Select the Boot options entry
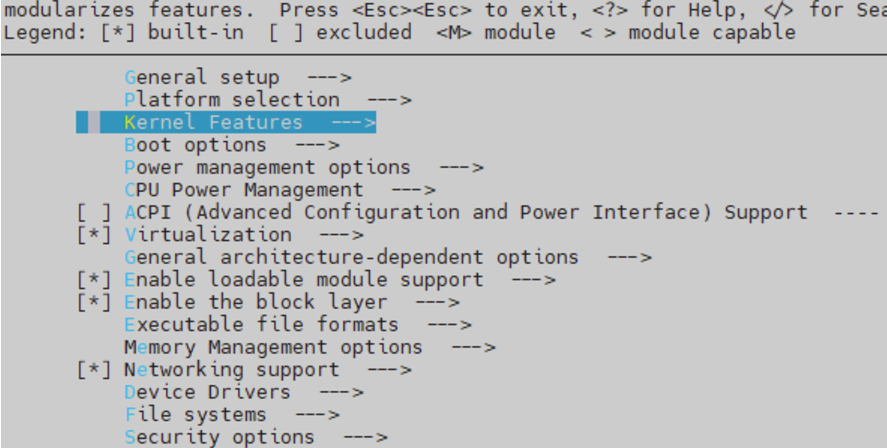887x448 pixels. pyautogui.click(x=195, y=145)
